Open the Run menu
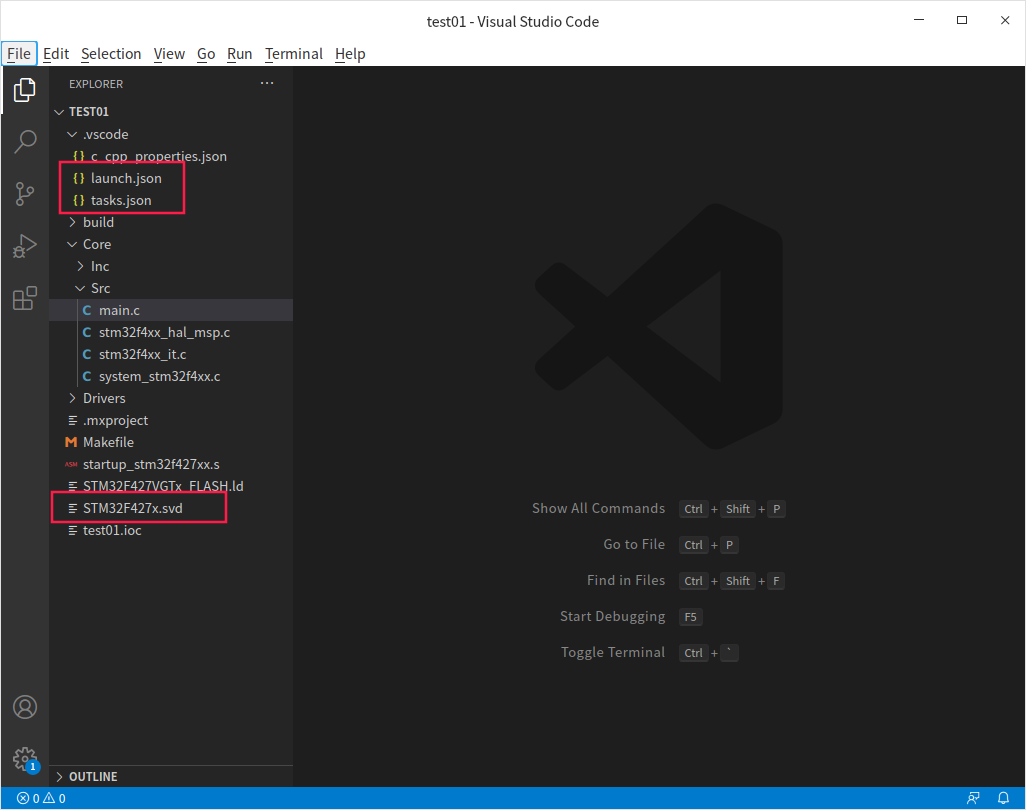Image resolution: width=1026 pixels, height=810 pixels. pos(239,54)
